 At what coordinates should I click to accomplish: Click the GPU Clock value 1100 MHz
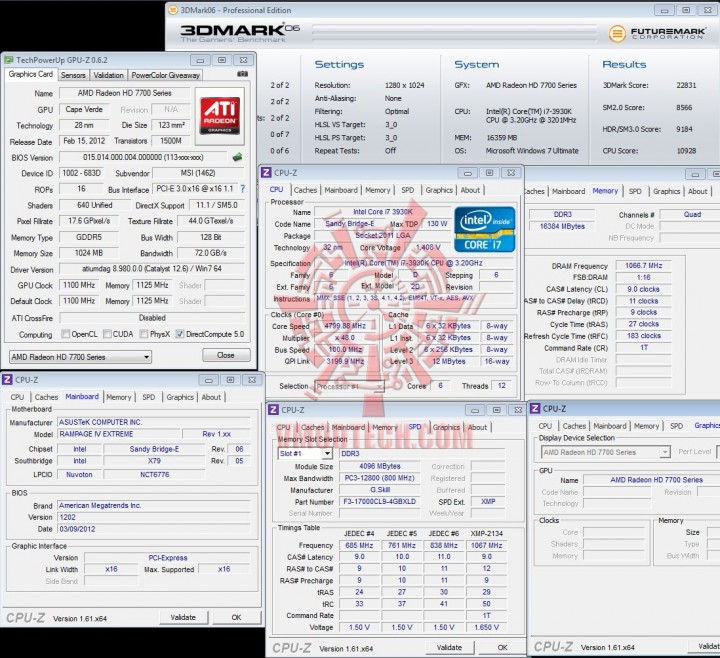click(79, 285)
